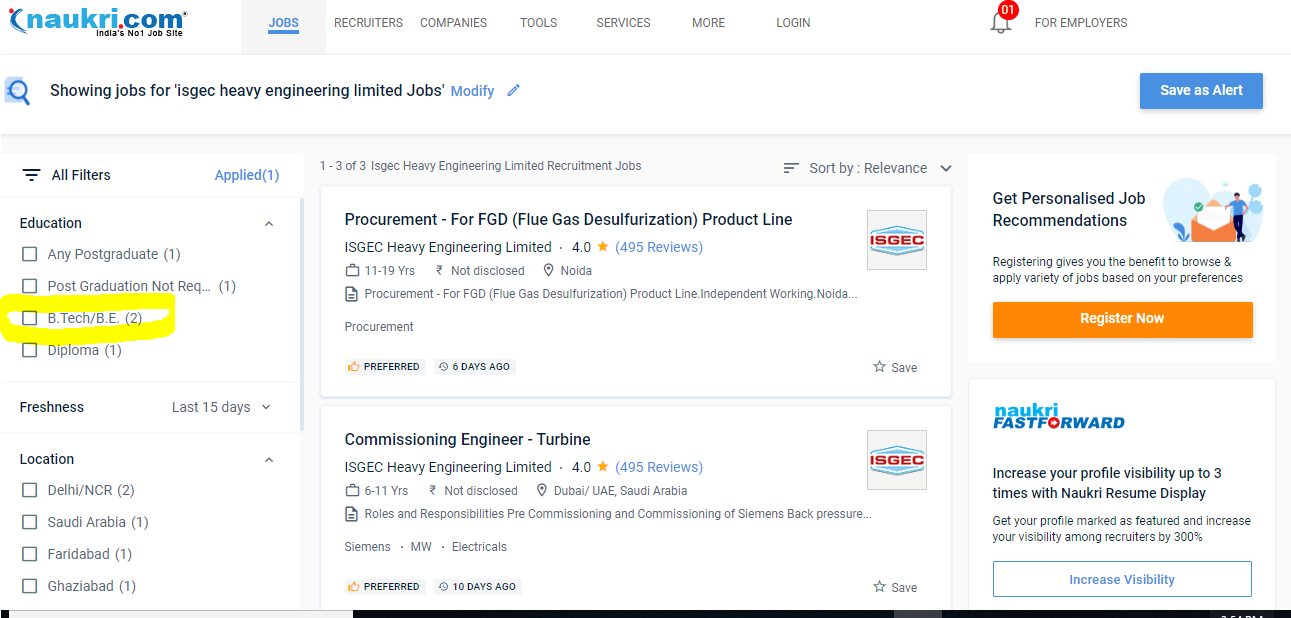Click ISGEC company name on Procurement job
Image resolution: width=1291 pixels, height=618 pixels.
[448, 247]
